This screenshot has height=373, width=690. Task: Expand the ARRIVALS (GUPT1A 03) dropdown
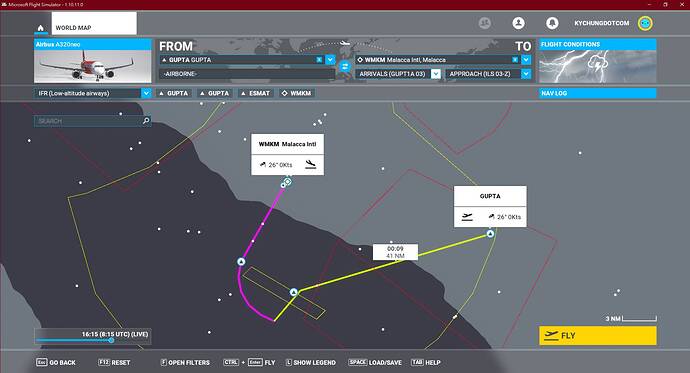click(x=436, y=74)
